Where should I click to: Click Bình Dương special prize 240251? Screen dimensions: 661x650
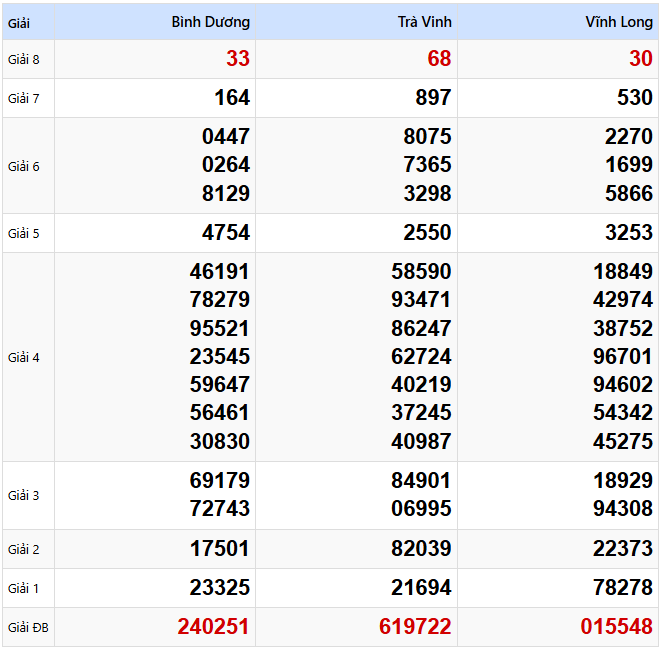(x=214, y=627)
